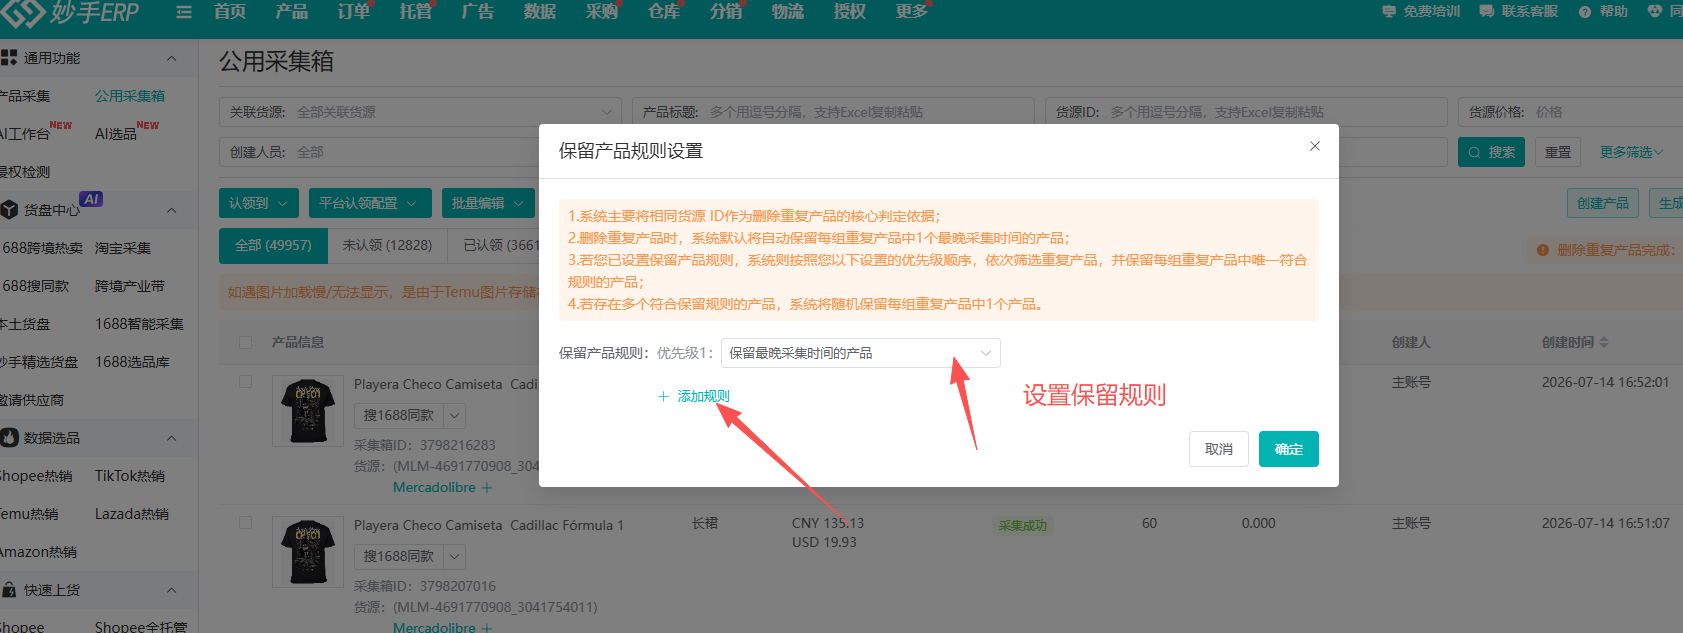The width and height of the screenshot is (1683, 633).
Task: Click plus after first Mercadolibre link
Action: click(487, 488)
